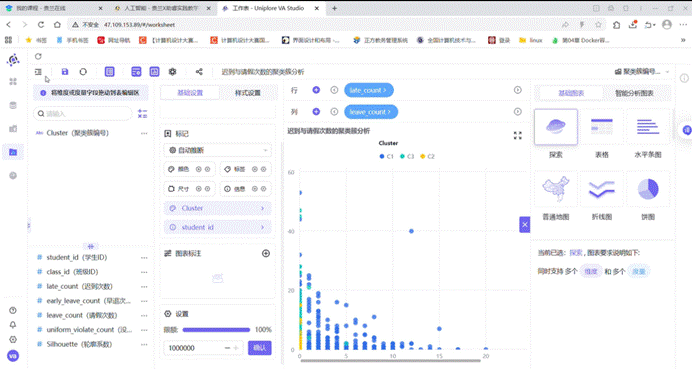
Task: Click the 探索 link in chart description
Action: 575,253
